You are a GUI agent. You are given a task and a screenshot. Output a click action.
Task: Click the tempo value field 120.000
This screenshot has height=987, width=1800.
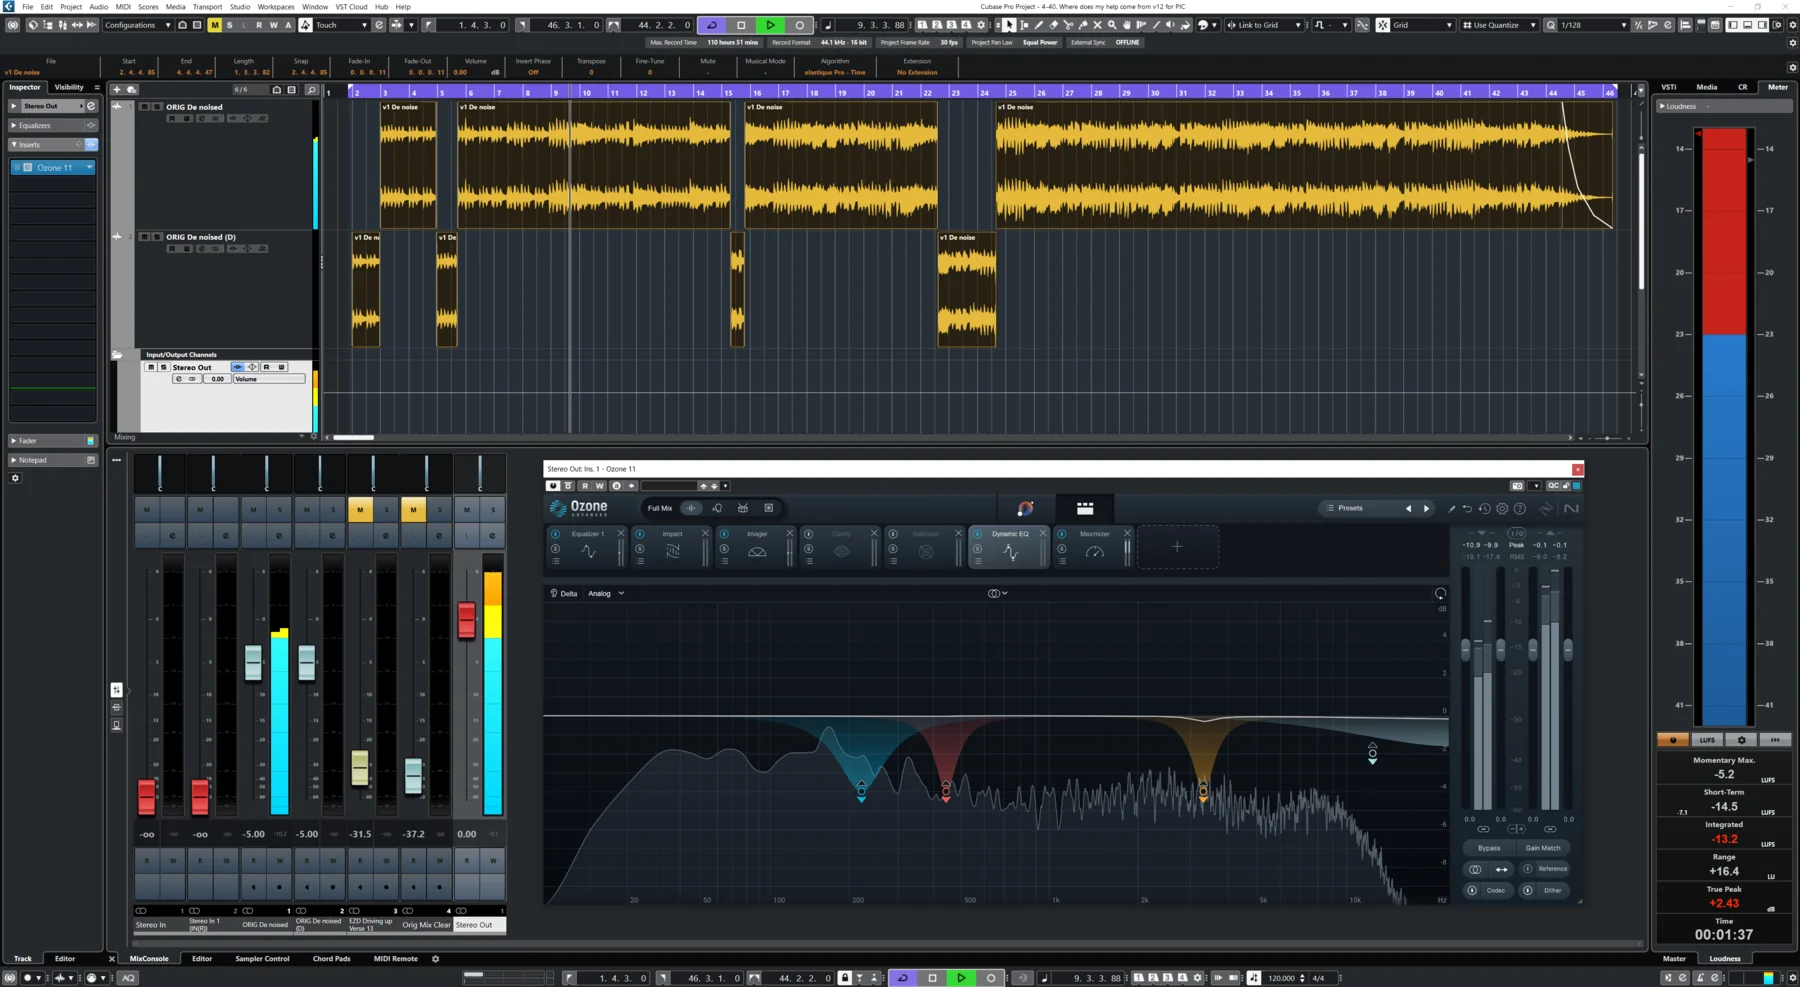(x=1281, y=978)
